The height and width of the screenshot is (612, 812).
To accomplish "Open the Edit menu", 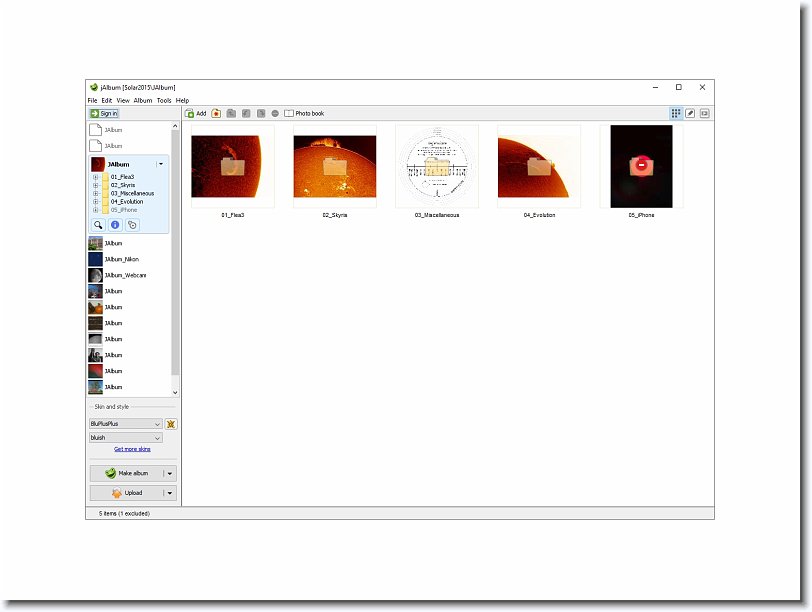I will 107,100.
